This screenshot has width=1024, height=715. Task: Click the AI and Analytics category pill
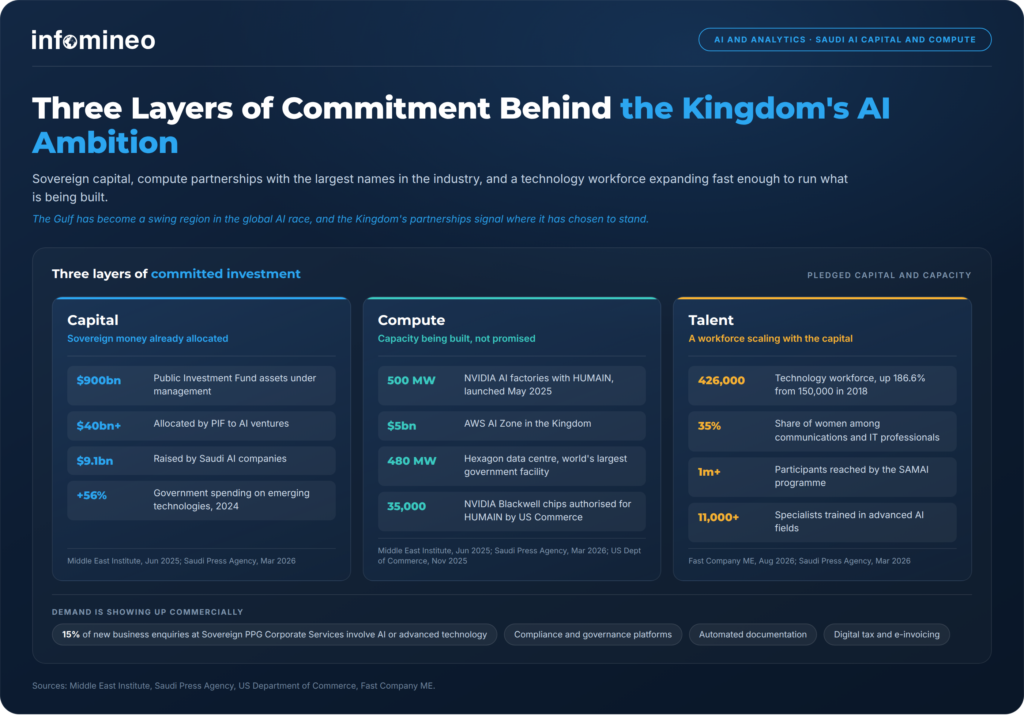[844, 39]
